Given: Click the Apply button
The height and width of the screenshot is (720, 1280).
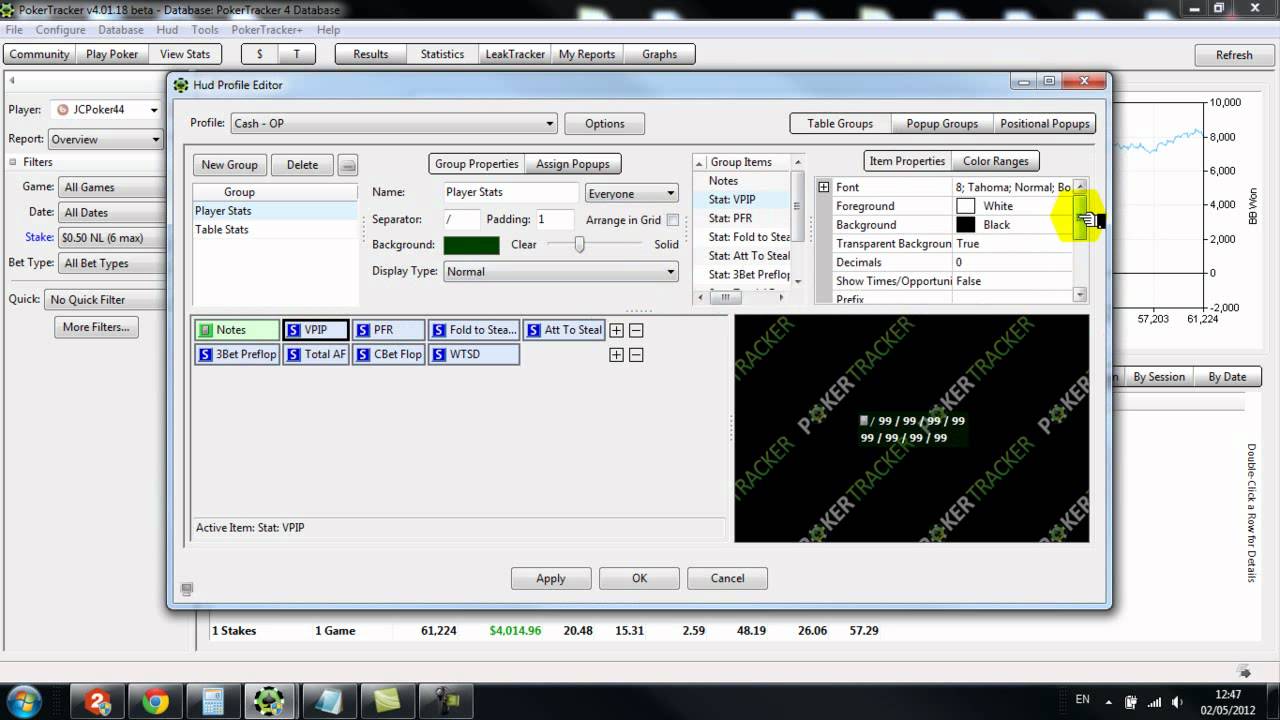Looking at the screenshot, I should point(550,578).
